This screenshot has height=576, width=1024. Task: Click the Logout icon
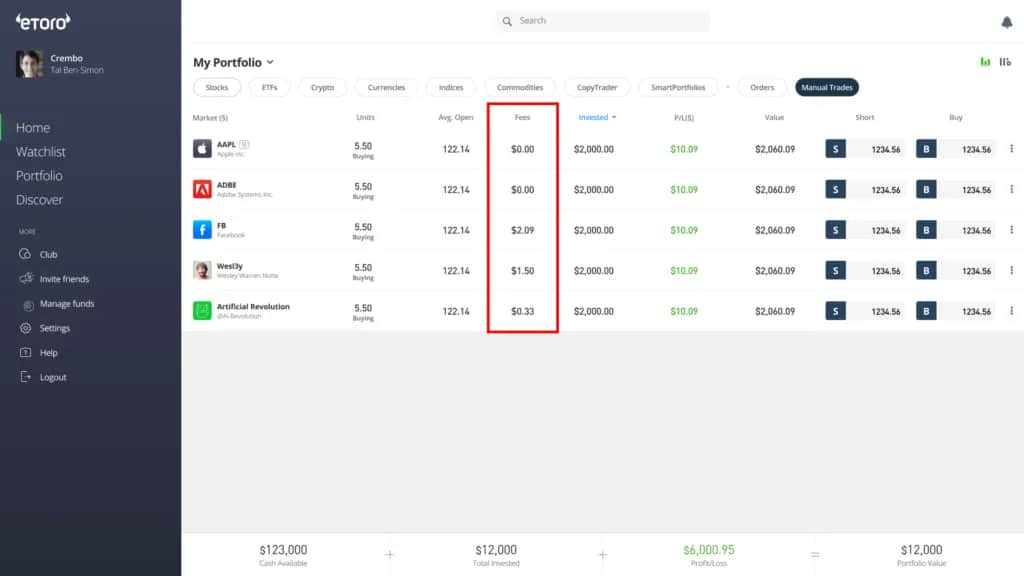point(22,377)
